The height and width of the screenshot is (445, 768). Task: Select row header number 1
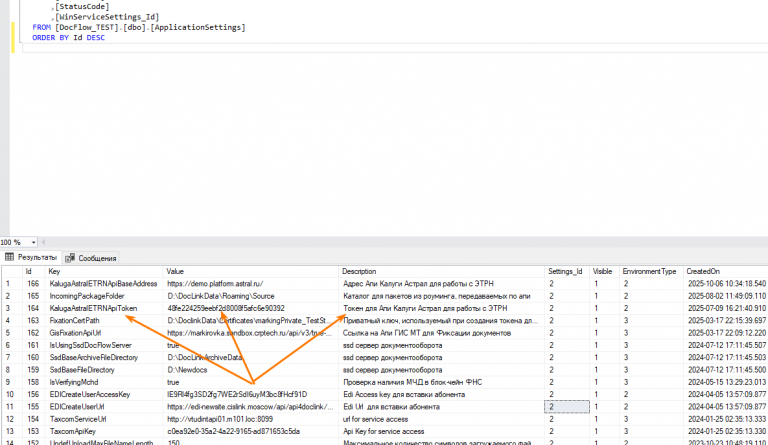(x=12, y=283)
